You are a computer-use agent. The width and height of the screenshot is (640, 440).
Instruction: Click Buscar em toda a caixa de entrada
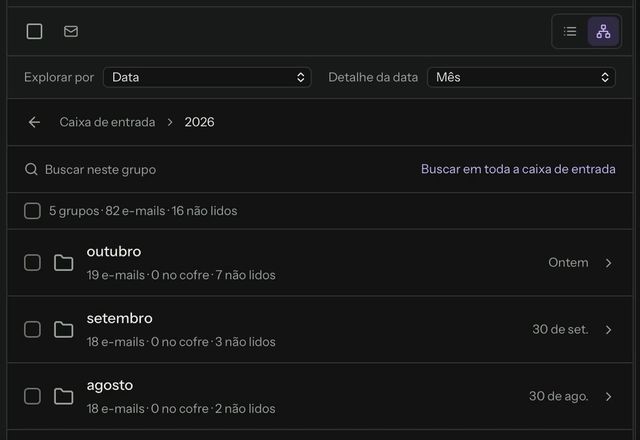point(518,169)
